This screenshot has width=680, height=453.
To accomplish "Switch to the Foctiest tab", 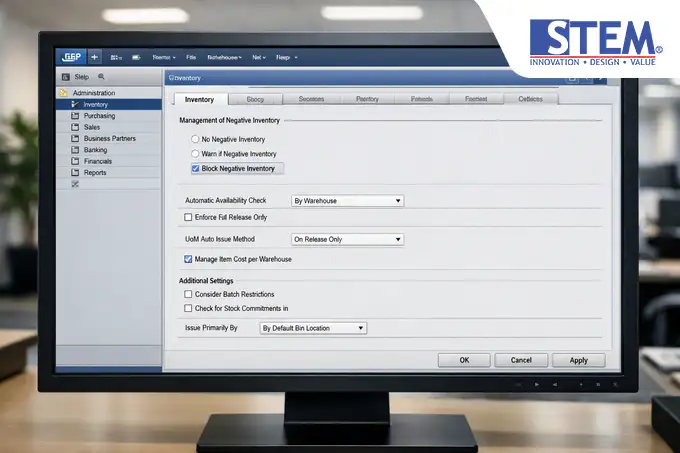I will [x=476, y=99].
